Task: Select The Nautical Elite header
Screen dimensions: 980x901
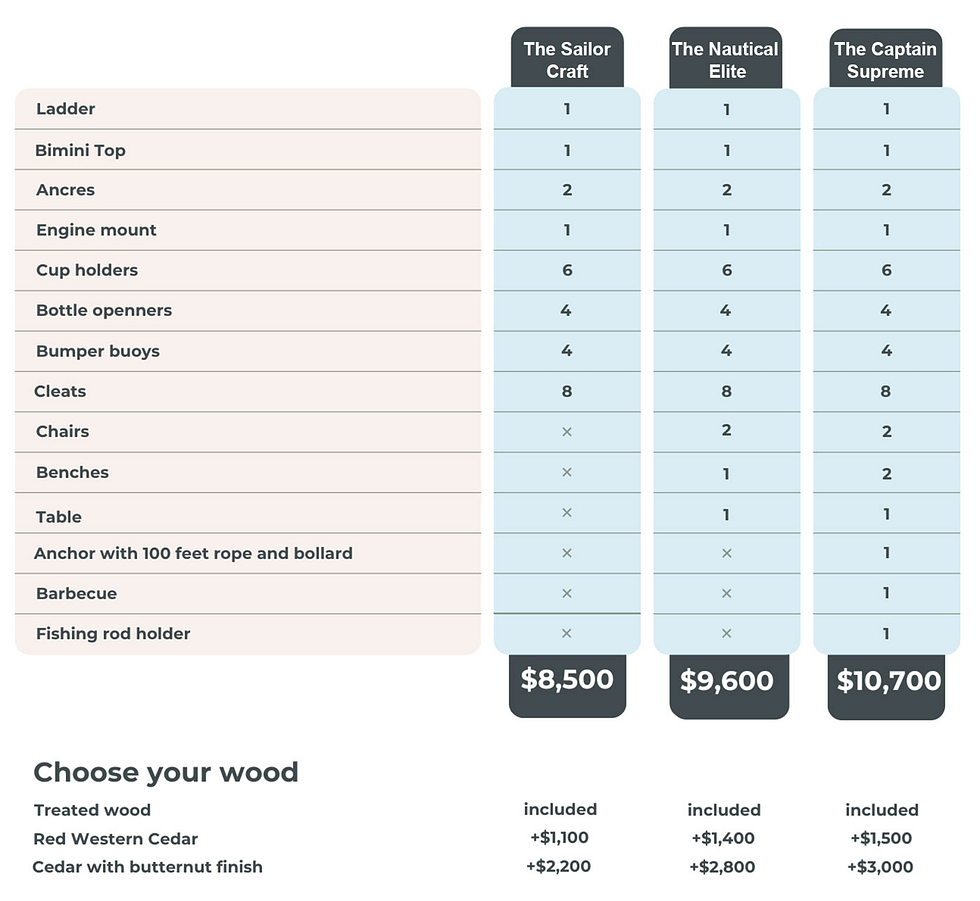Action: [x=726, y=58]
